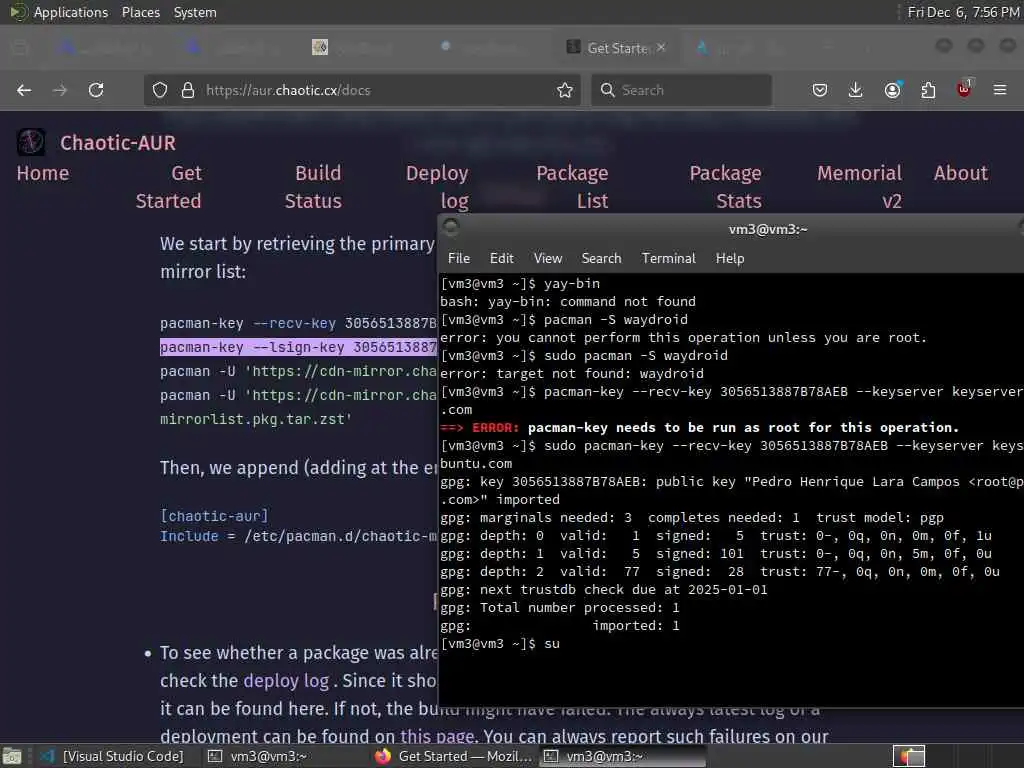
Task: Click the terminal title vm3@vm3:~
Action: pyautogui.click(x=768, y=229)
